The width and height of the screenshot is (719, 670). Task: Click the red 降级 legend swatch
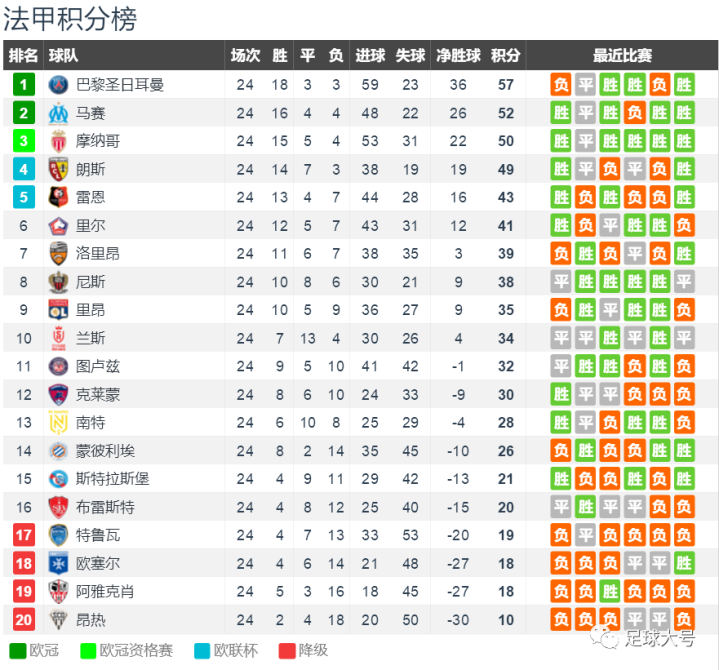click(287, 651)
